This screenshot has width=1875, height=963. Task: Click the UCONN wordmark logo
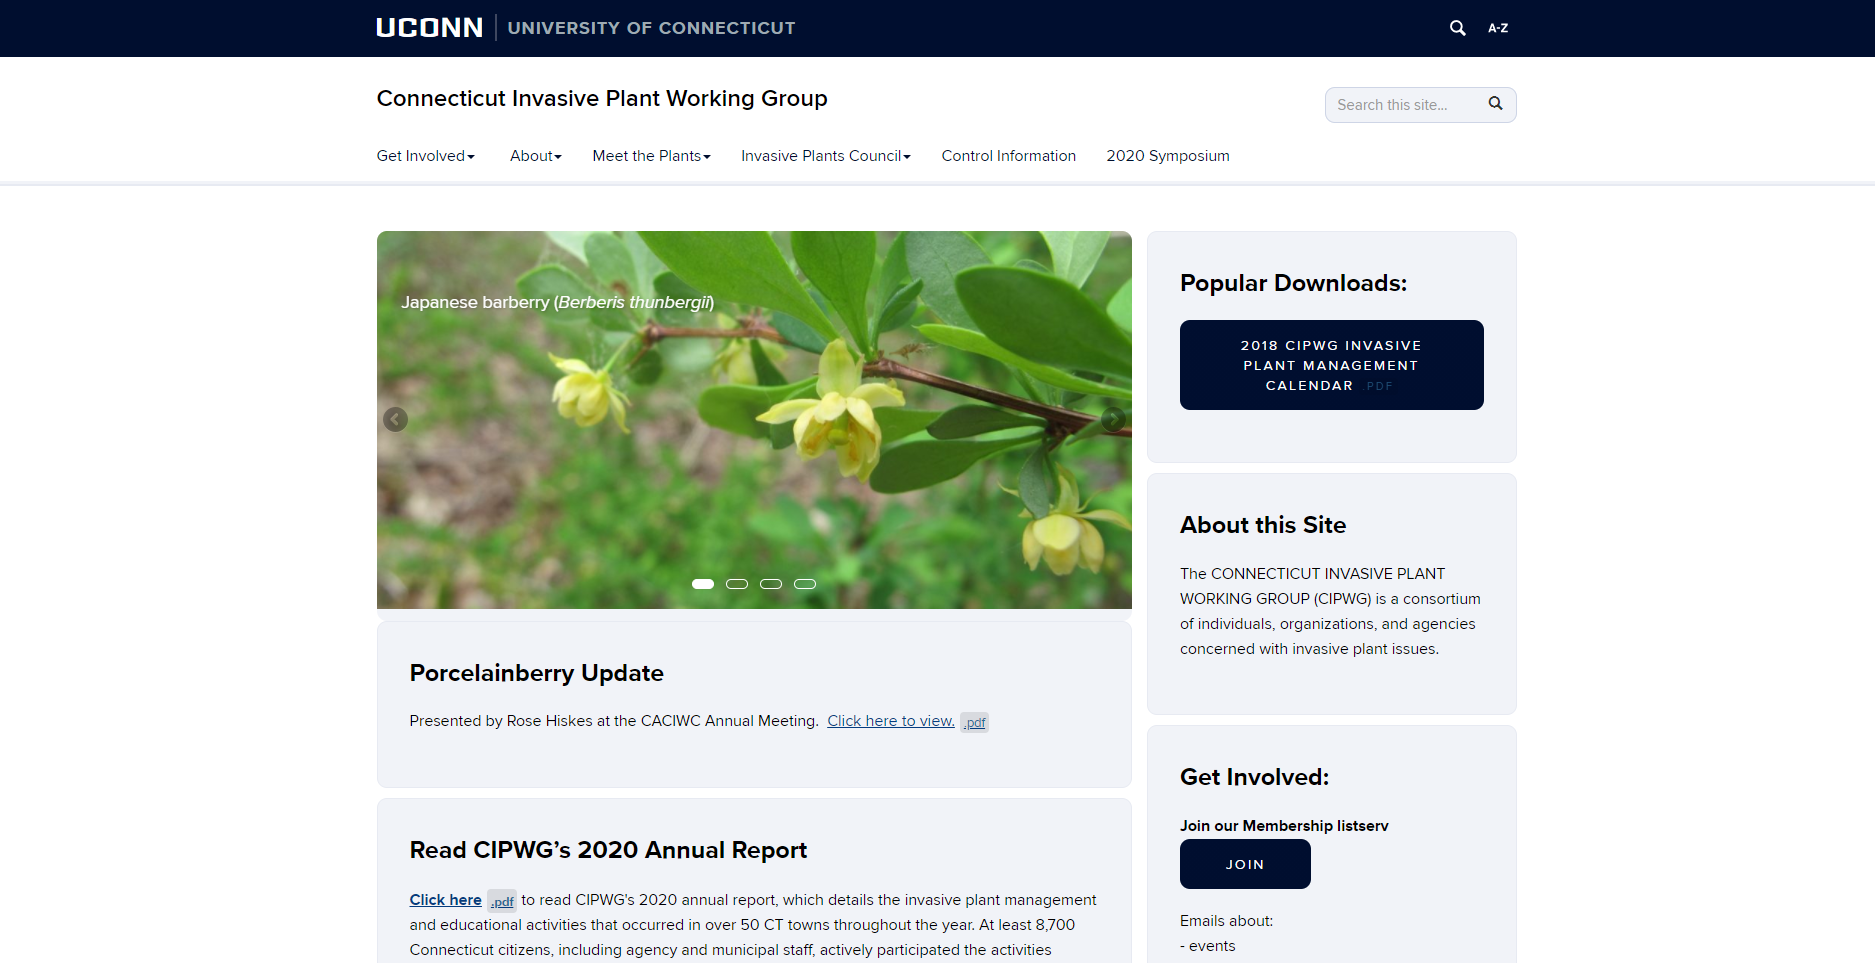pos(429,28)
